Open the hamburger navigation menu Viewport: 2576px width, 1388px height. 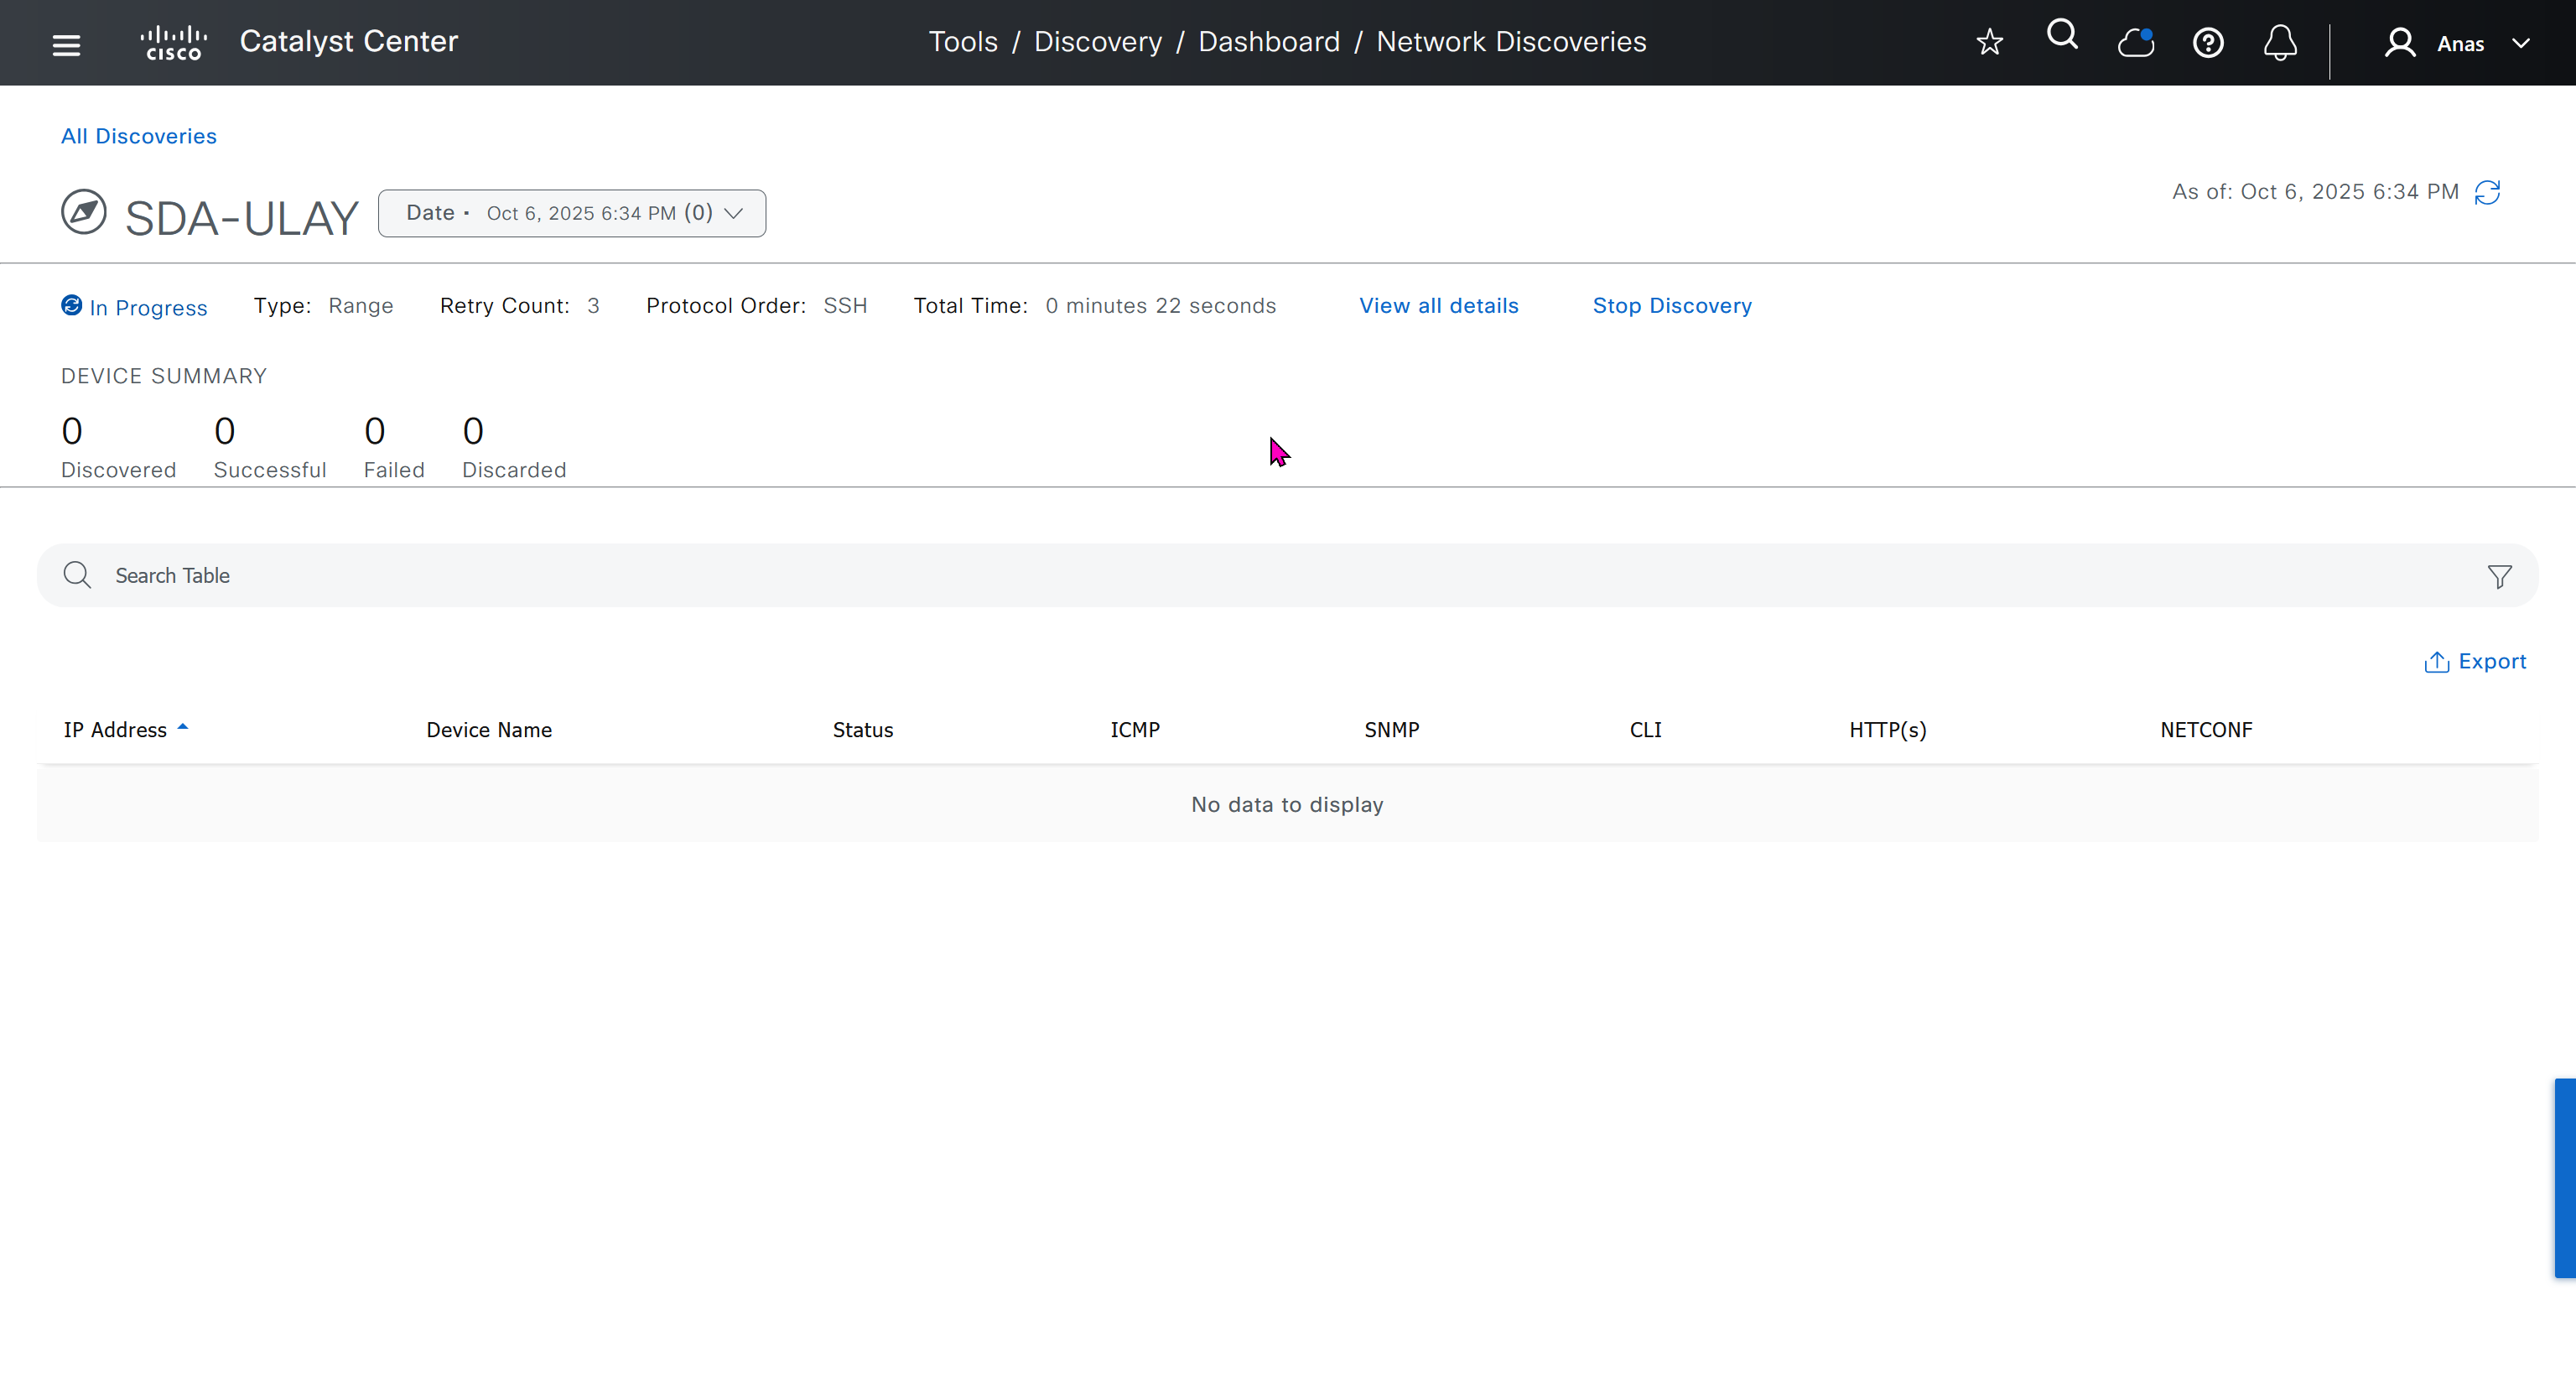pos(66,44)
